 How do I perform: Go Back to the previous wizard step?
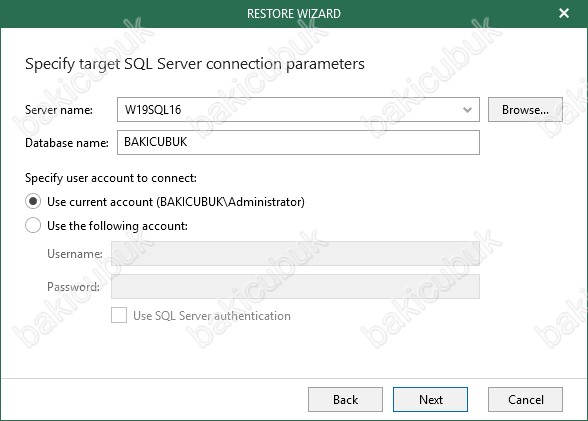coord(345,399)
